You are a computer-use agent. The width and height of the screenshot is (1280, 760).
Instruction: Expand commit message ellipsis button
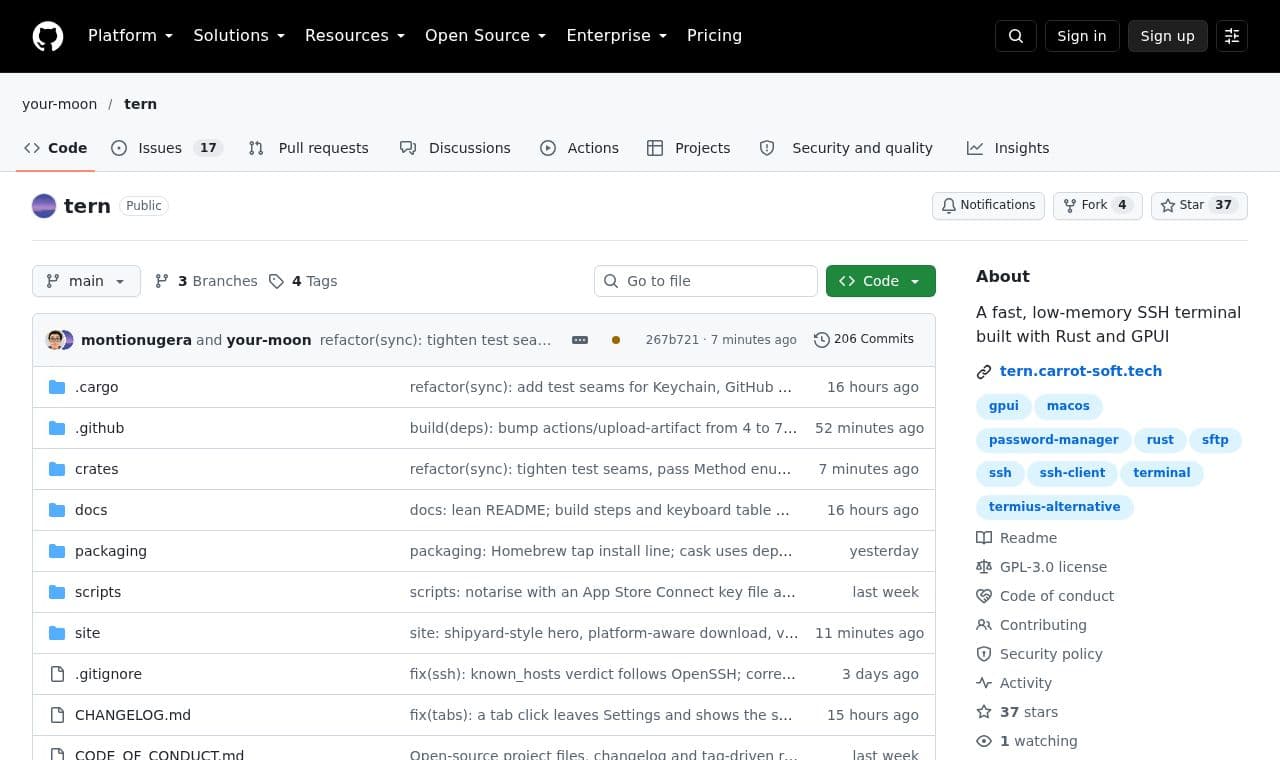pyautogui.click(x=580, y=340)
